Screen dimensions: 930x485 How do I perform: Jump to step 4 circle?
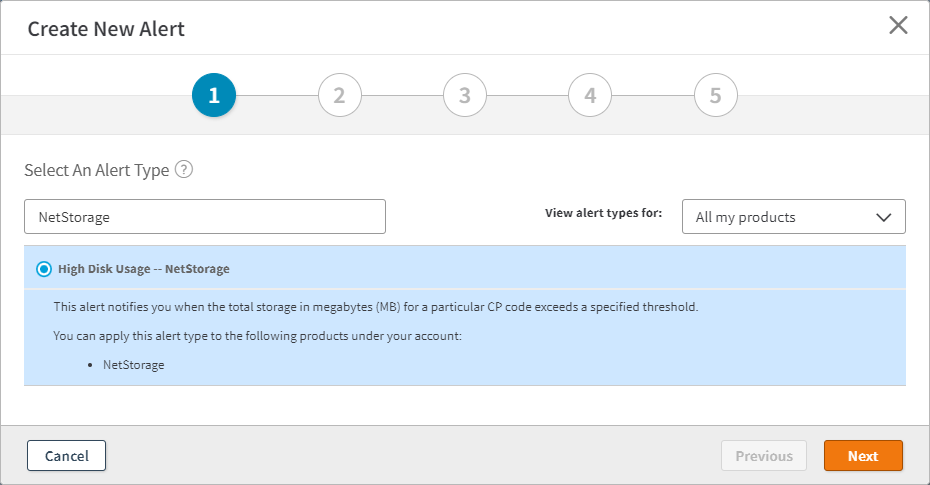pos(590,96)
